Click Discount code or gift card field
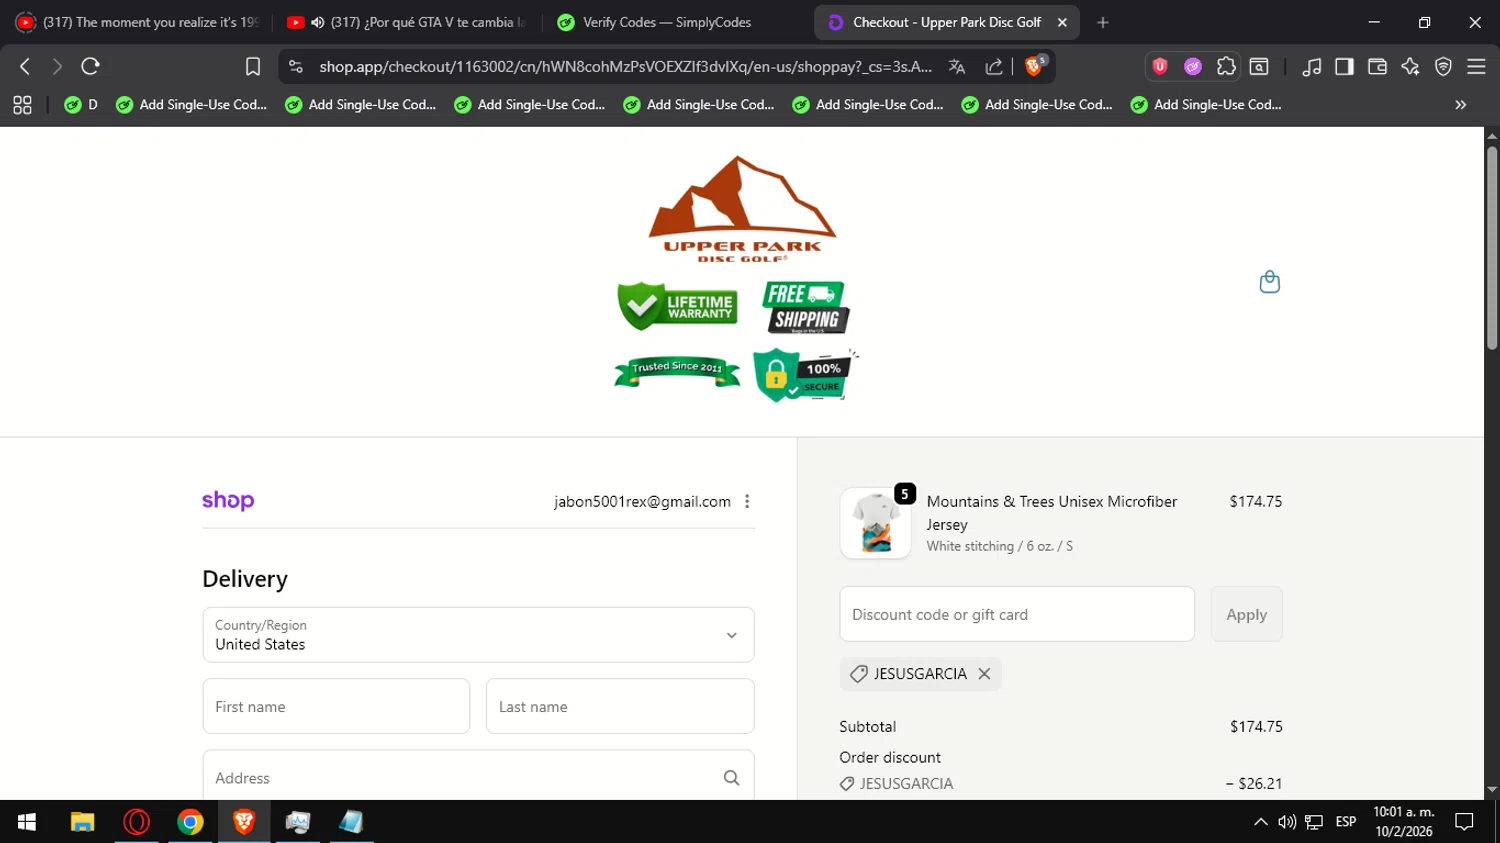 (x=1017, y=614)
